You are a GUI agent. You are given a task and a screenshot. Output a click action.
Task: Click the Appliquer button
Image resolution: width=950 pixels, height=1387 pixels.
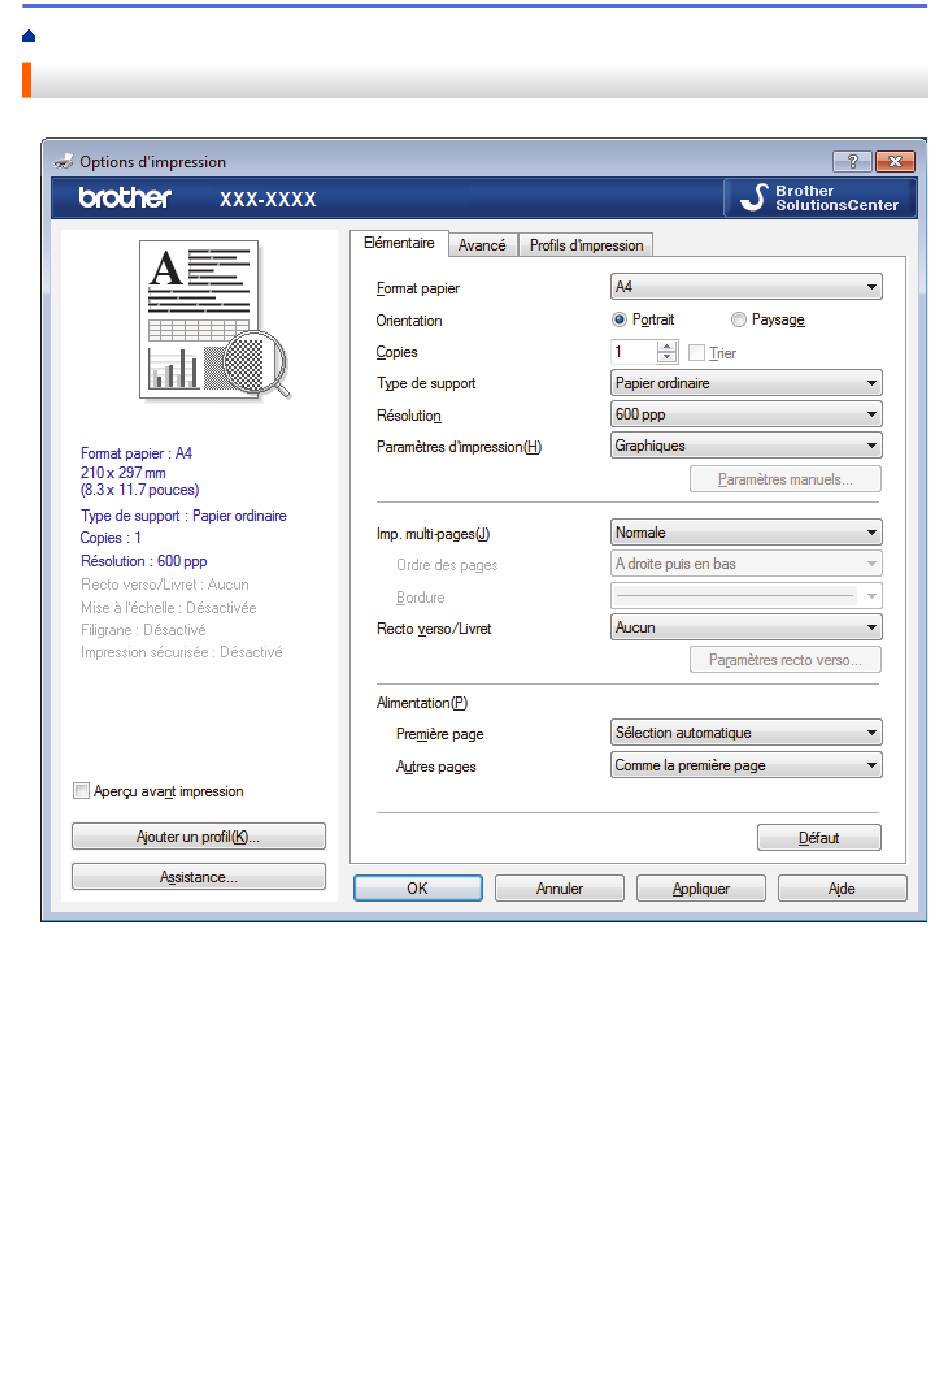(701, 888)
